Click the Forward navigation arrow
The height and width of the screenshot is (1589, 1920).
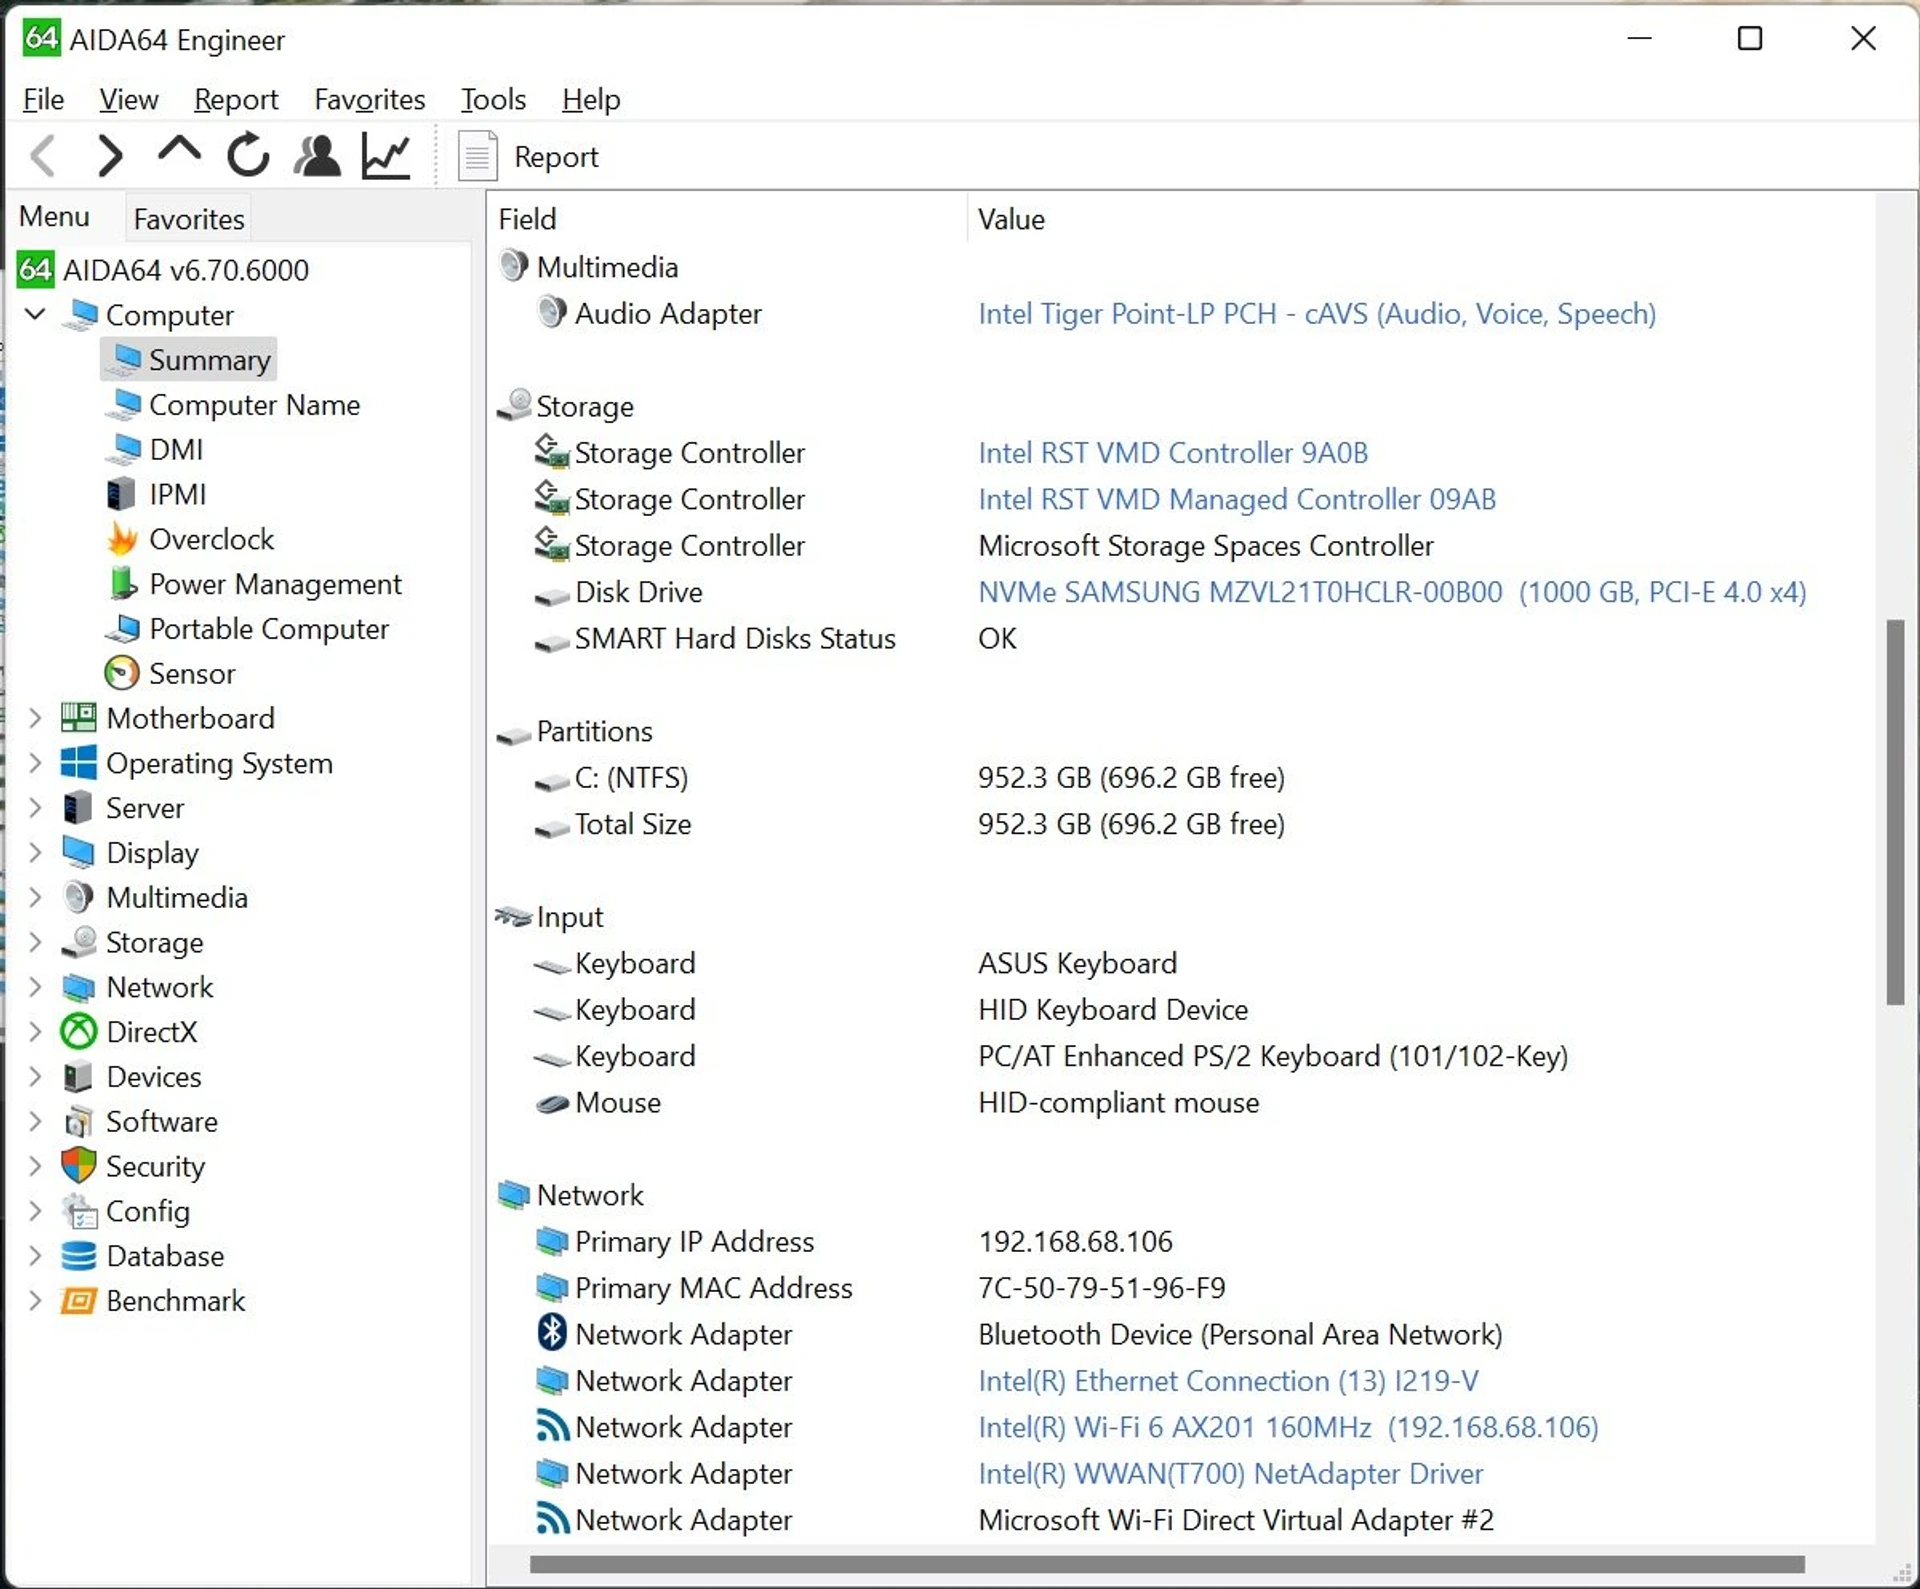pos(110,156)
